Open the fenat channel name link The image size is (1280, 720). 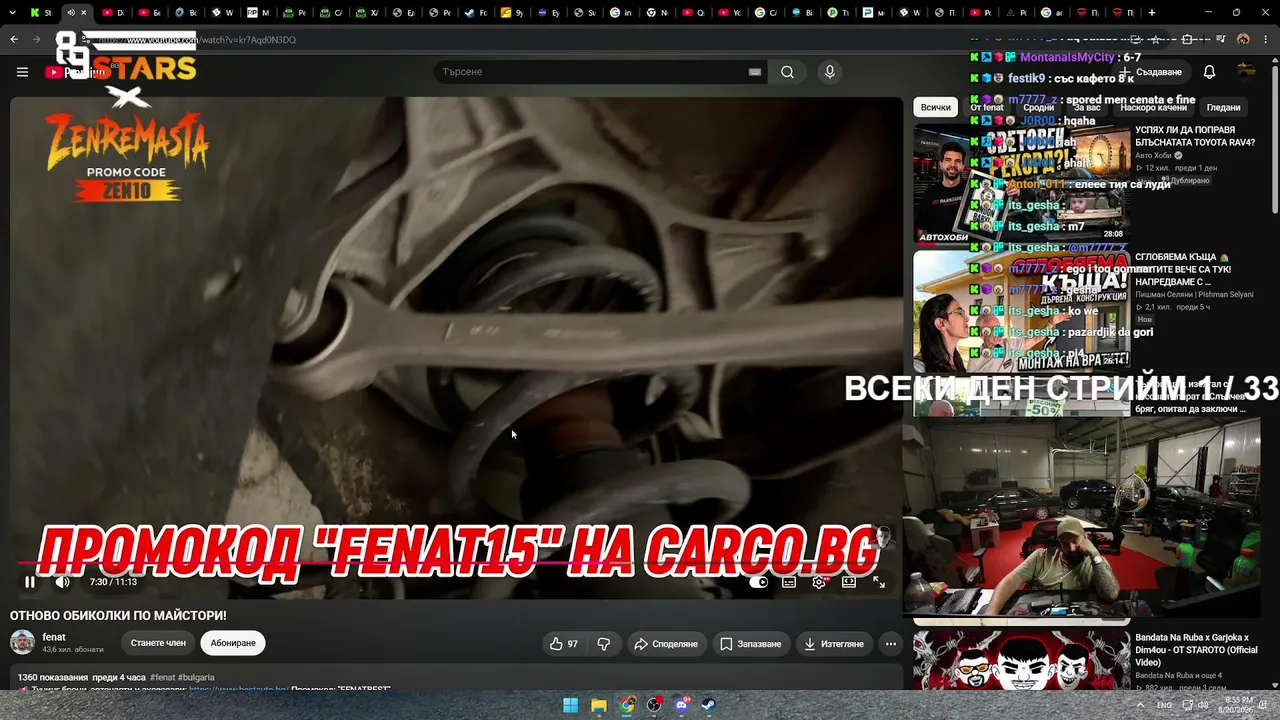coord(54,637)
